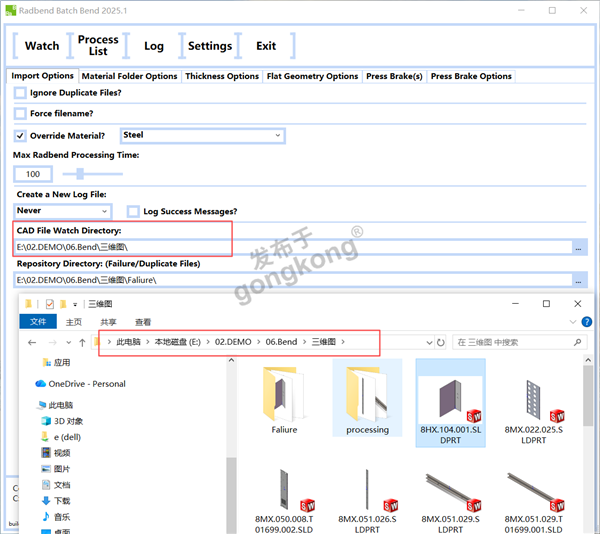Open the Never log file dropdown

click(62, 211)
